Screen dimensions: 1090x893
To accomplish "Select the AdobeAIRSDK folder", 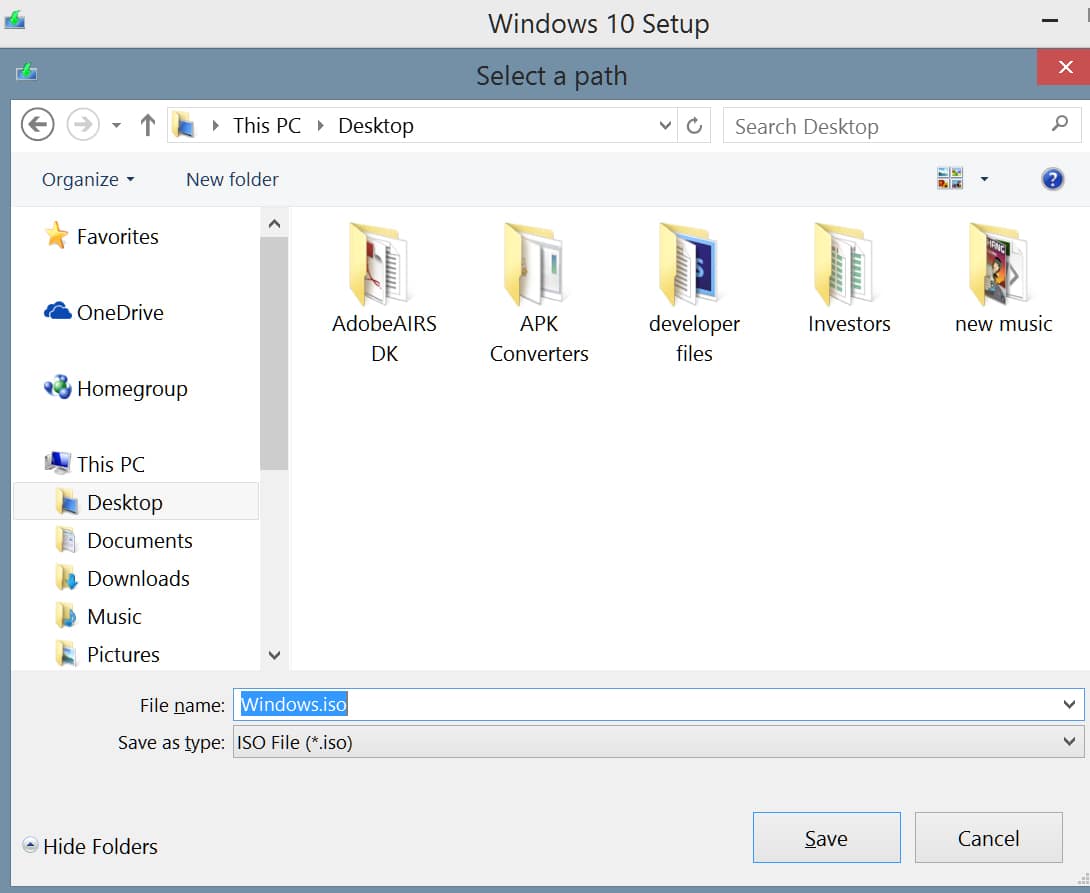I will [x=384, y=293].
